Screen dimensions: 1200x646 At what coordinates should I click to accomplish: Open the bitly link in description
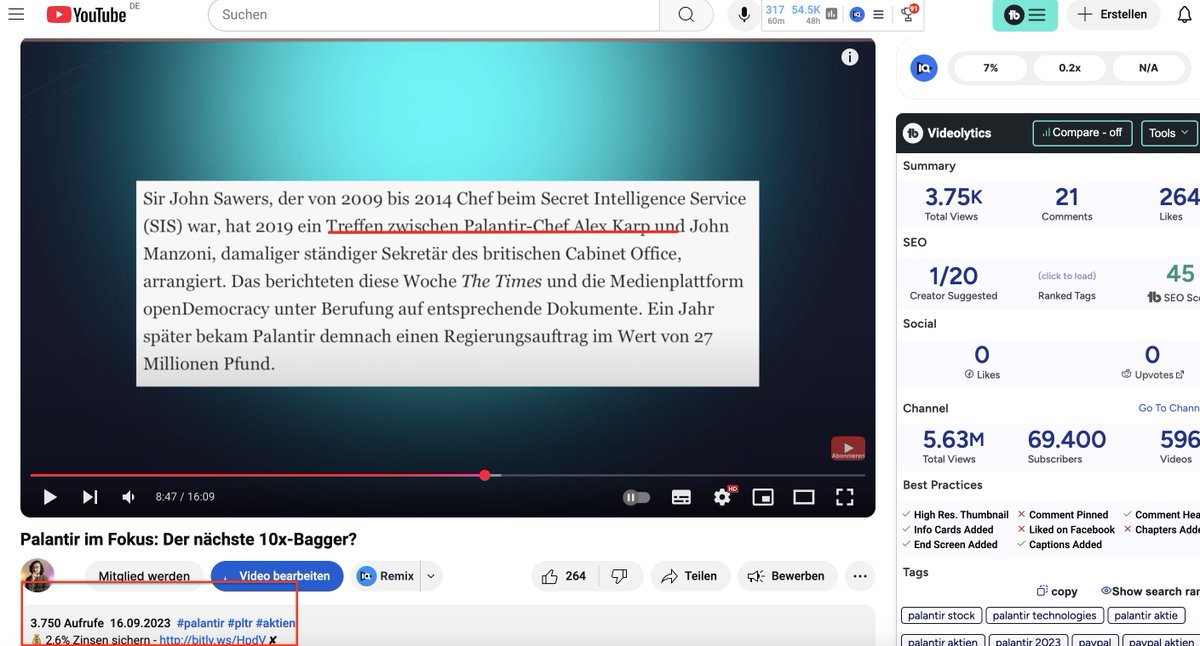point(212,639)
